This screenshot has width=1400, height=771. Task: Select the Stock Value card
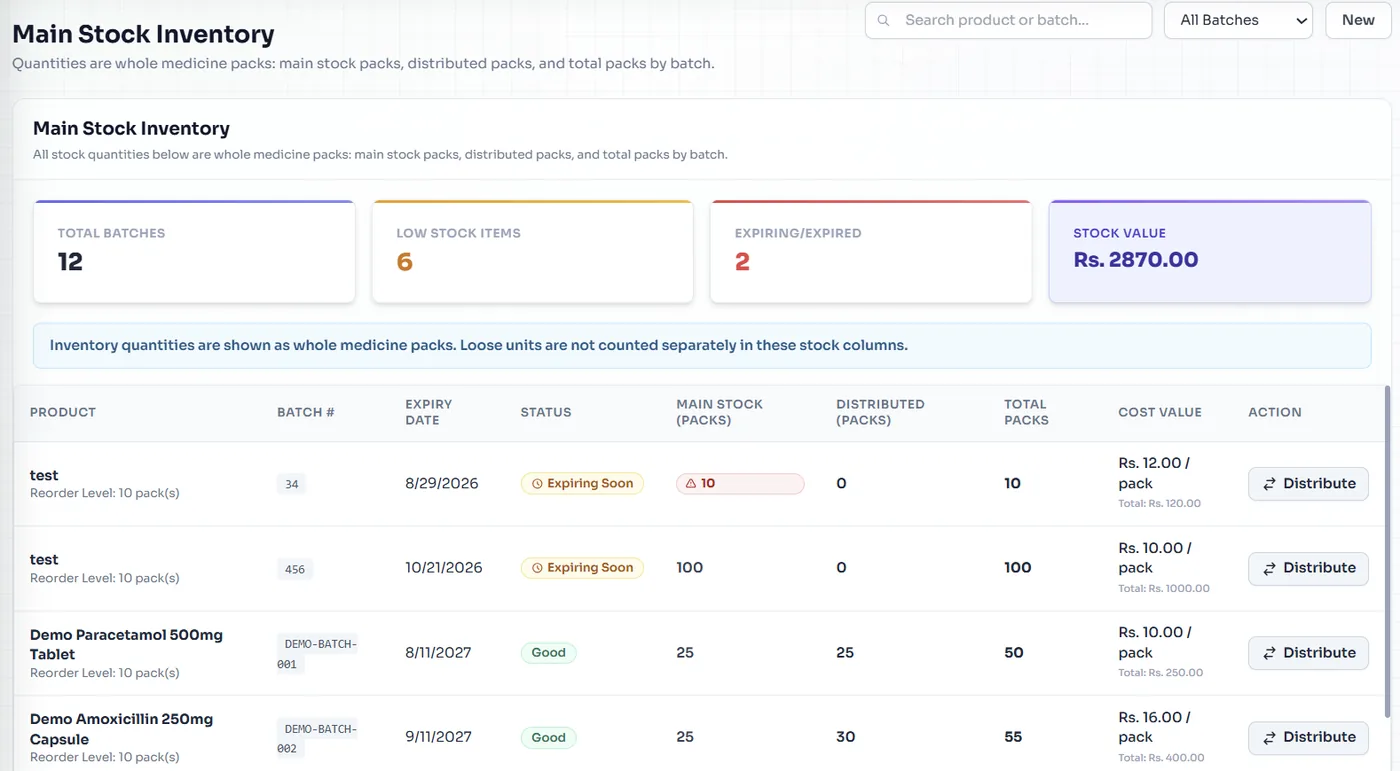[x=1209, y=252]
